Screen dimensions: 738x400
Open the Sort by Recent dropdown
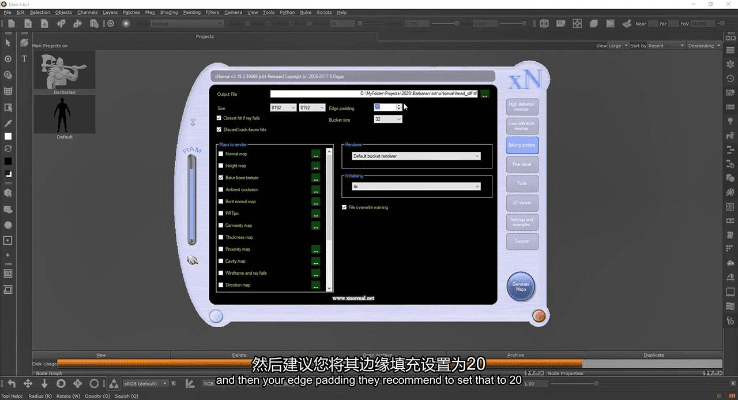(x=666, y=46)
